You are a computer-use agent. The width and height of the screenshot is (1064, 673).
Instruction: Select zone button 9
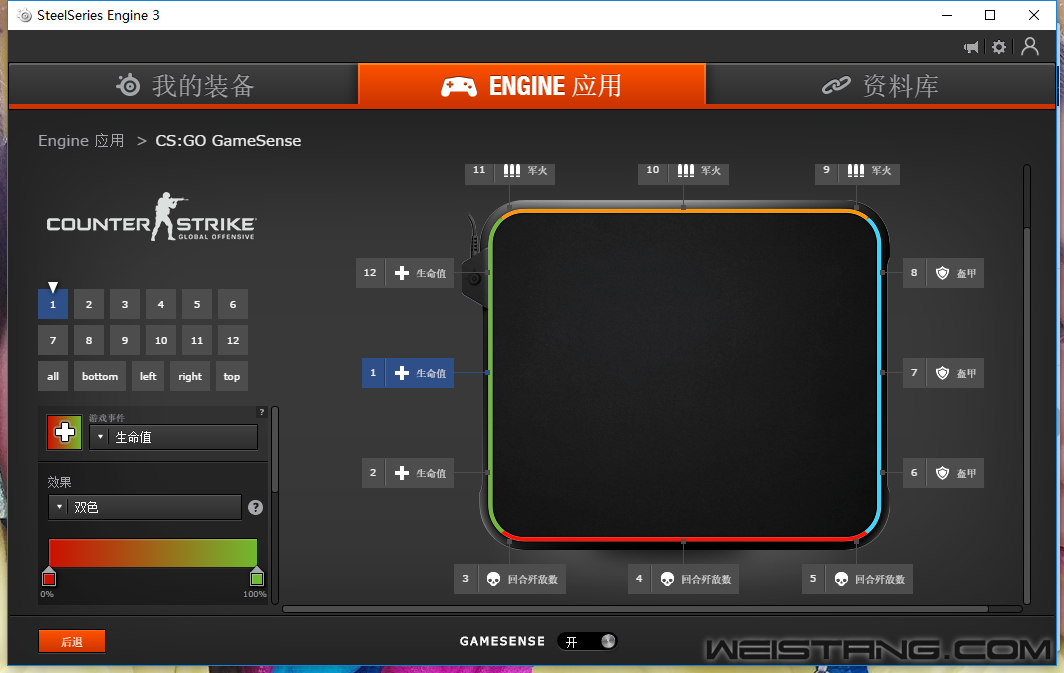tap(125, 341)
